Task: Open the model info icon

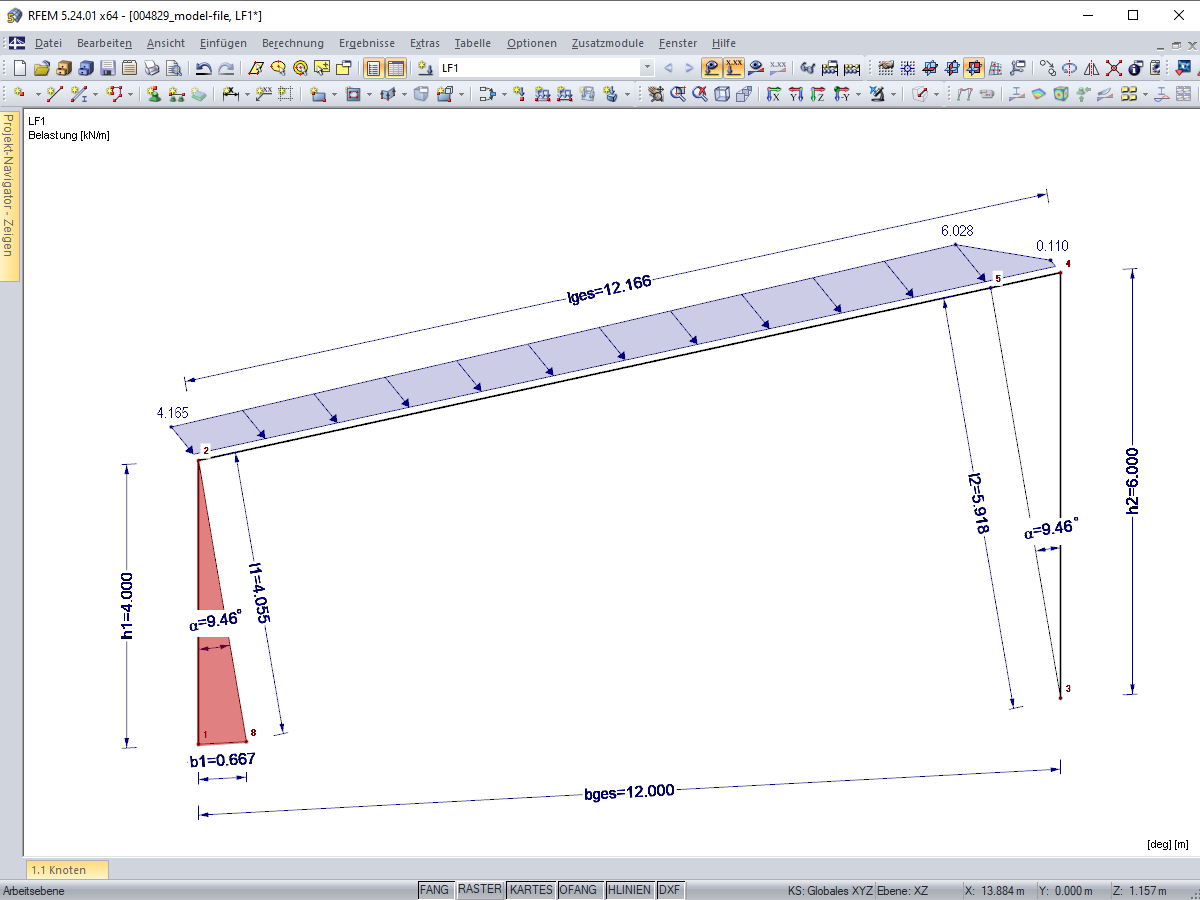Action: pyautogui.click(x=1135, y=68)
